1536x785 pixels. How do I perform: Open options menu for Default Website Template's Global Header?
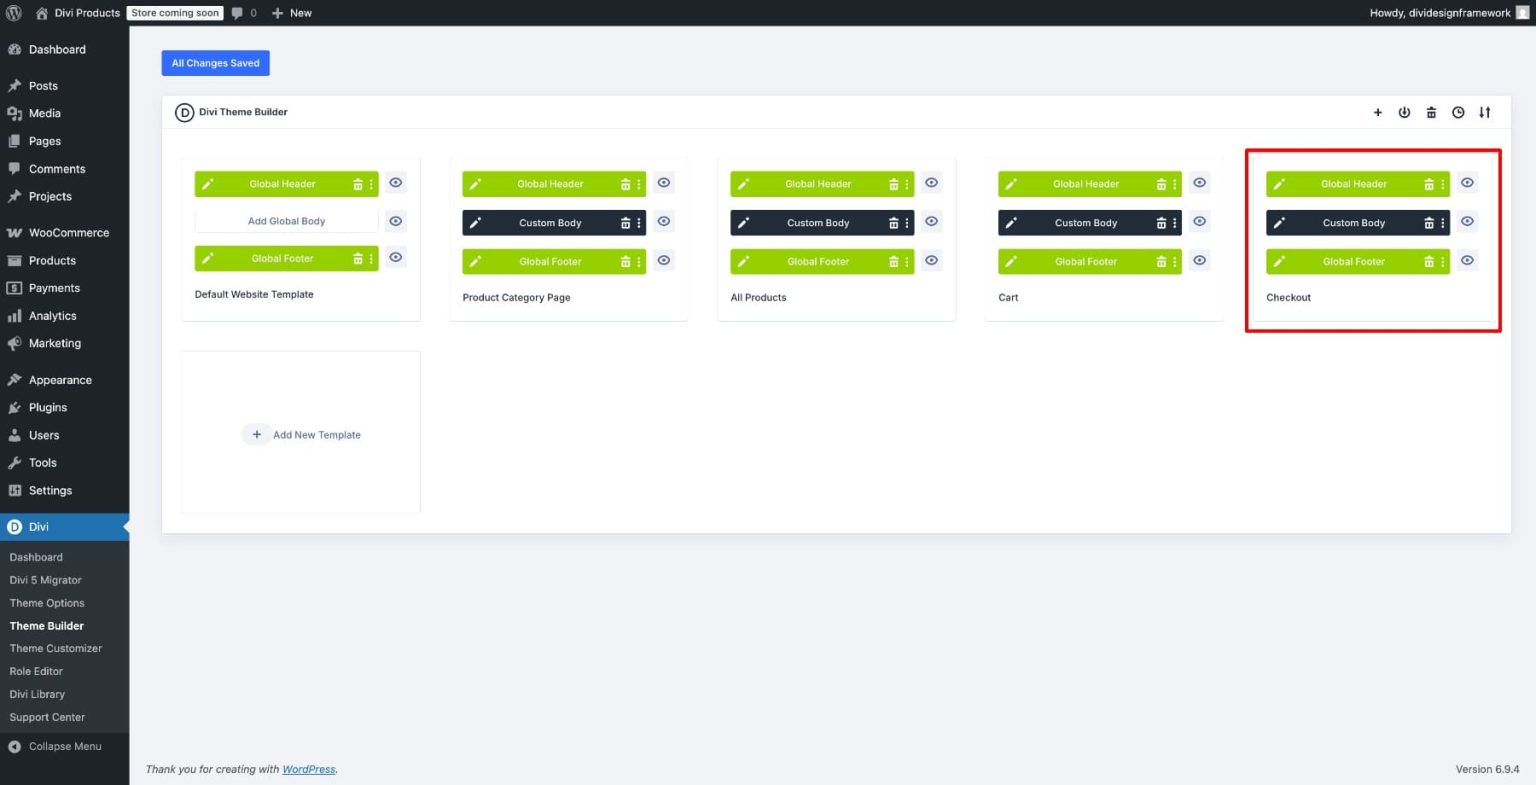[371, 184]
